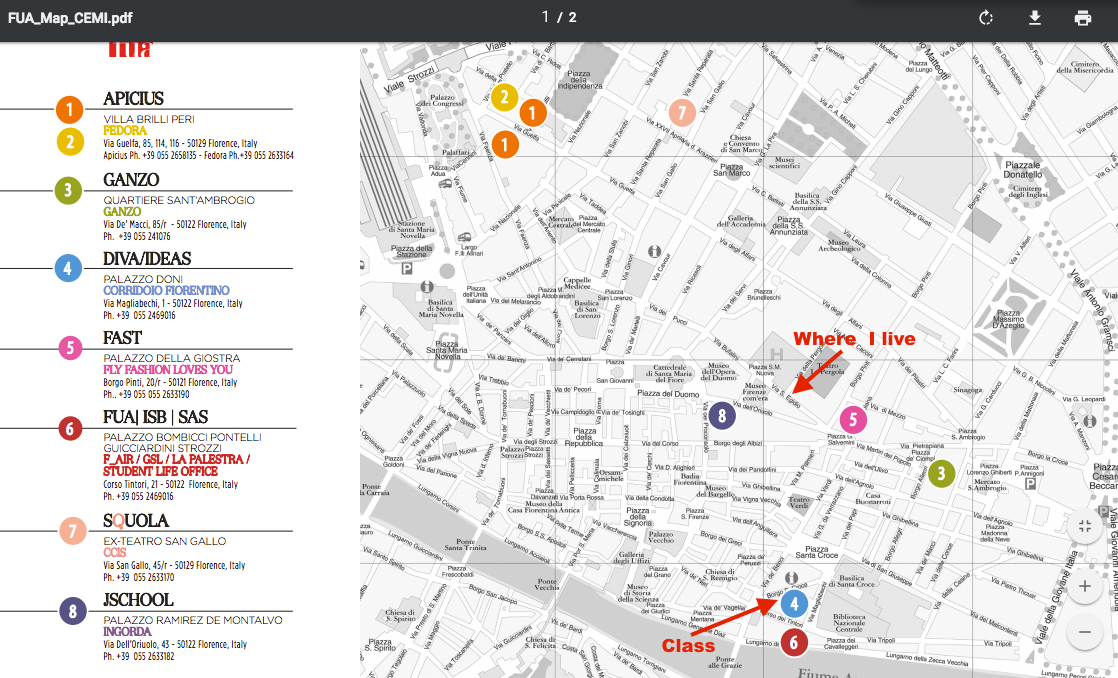Click salmon circle 7 in the legend
The height and width of the screenshot is (678, 1118).
pos(72,531)
